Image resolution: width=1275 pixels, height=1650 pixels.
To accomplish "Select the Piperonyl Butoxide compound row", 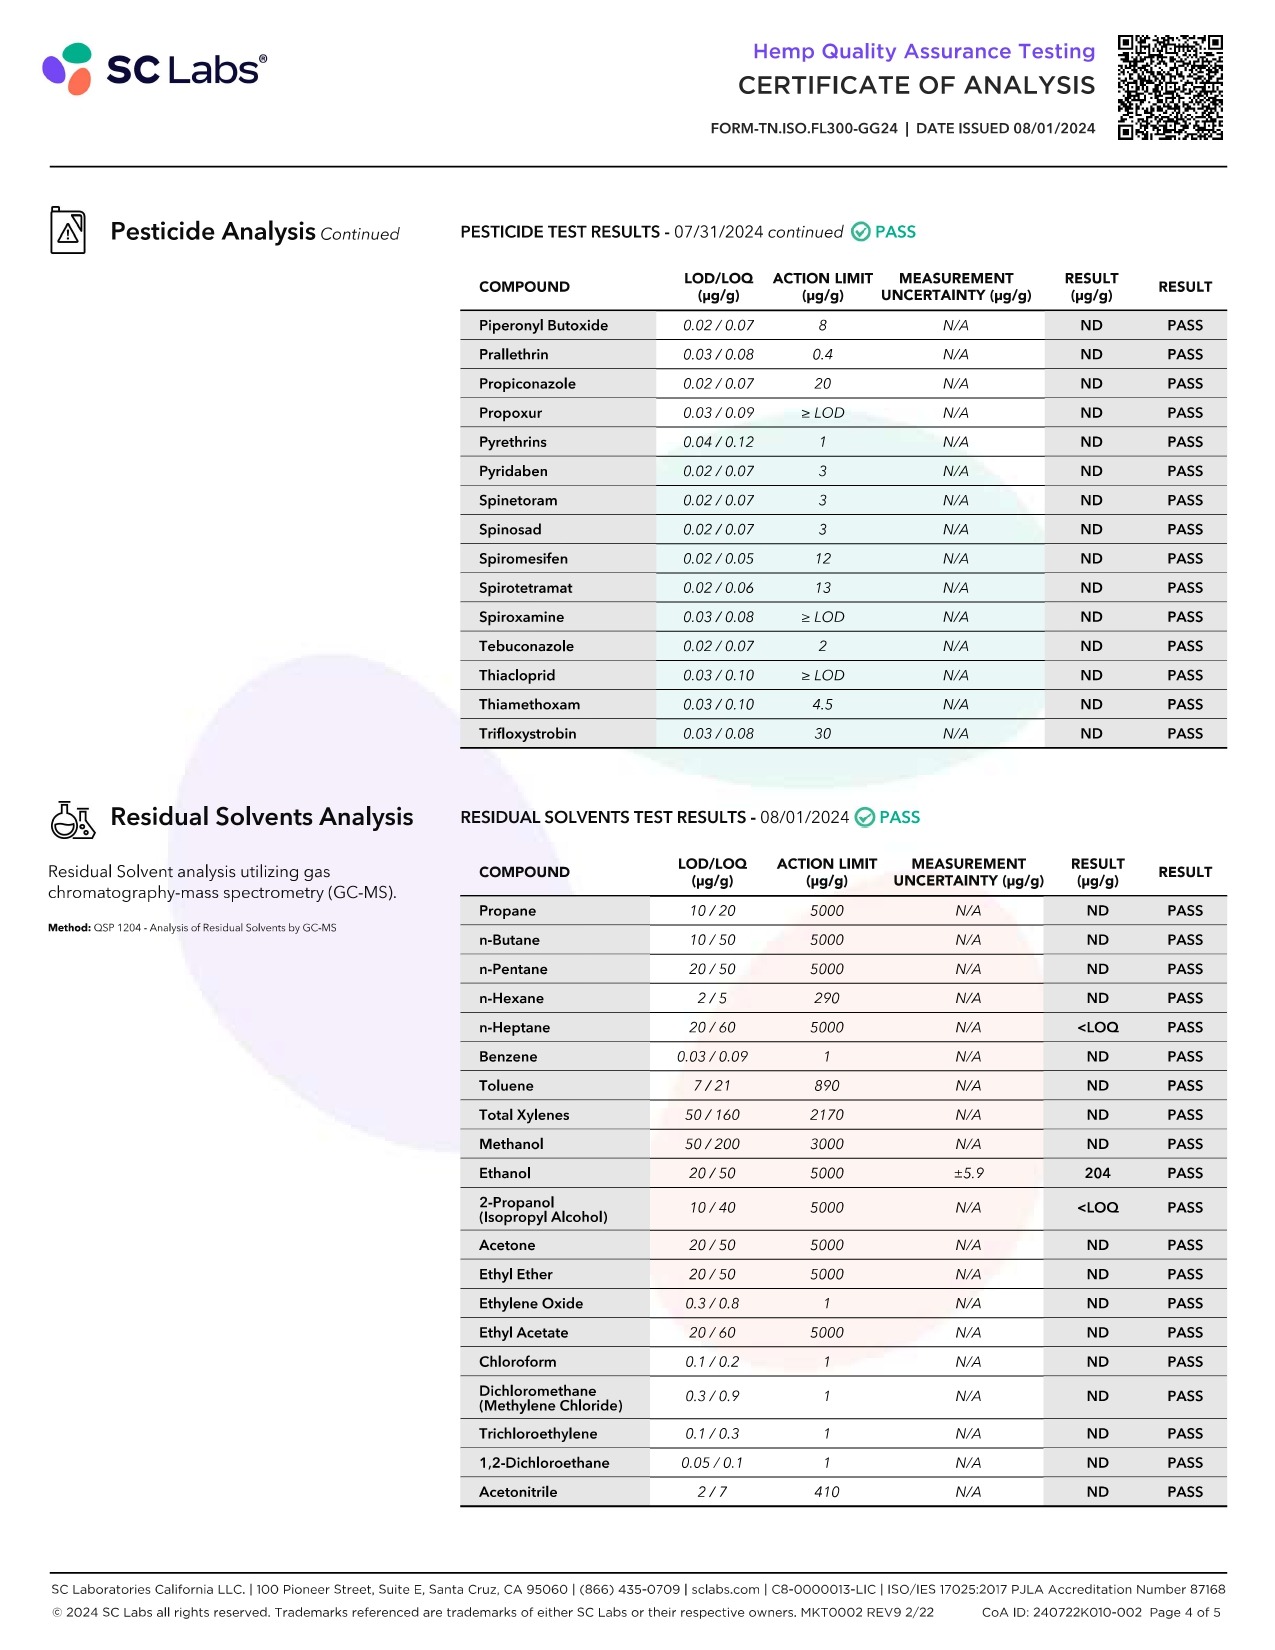I will click(843, 325).
